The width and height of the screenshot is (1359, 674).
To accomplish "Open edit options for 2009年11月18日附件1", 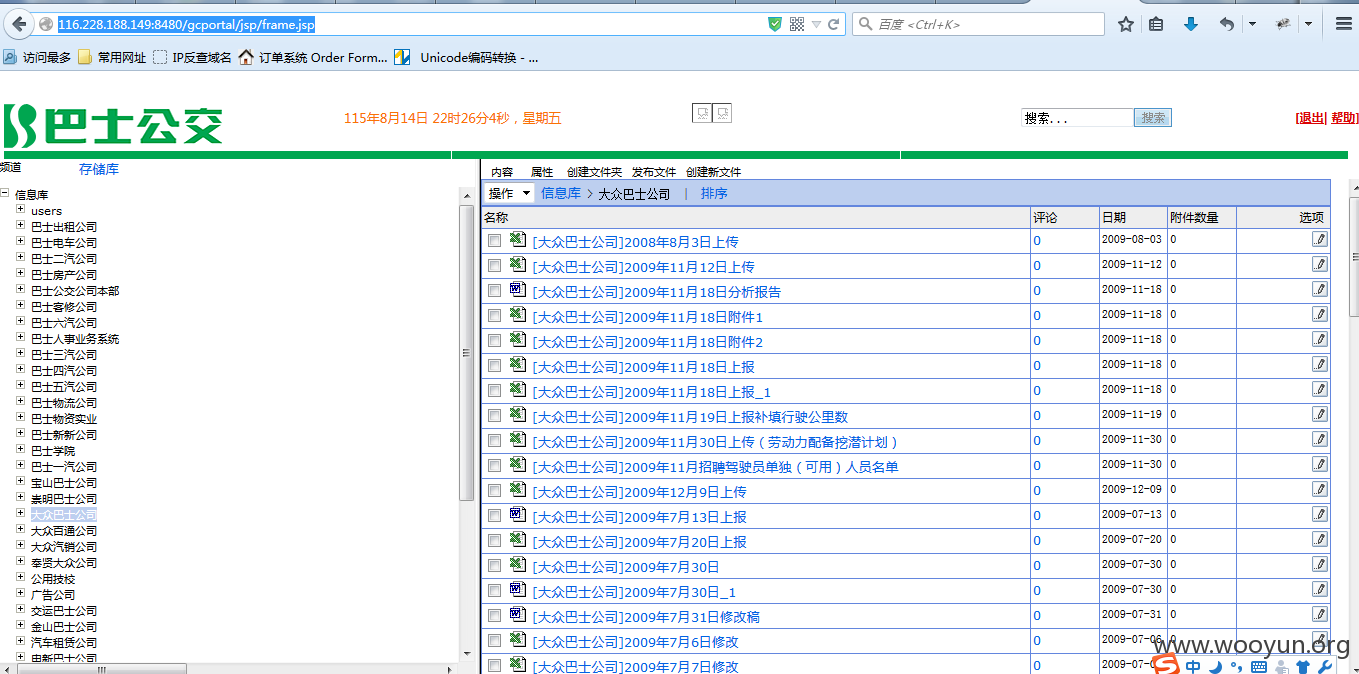I will point(1320,315).
